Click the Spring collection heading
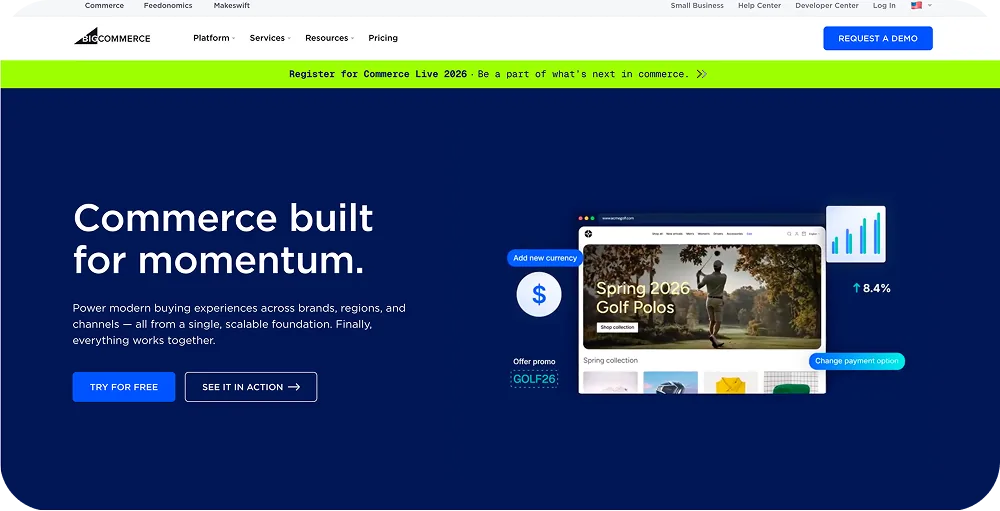Viewport: 1000px width, 511px height. point(610,360)
